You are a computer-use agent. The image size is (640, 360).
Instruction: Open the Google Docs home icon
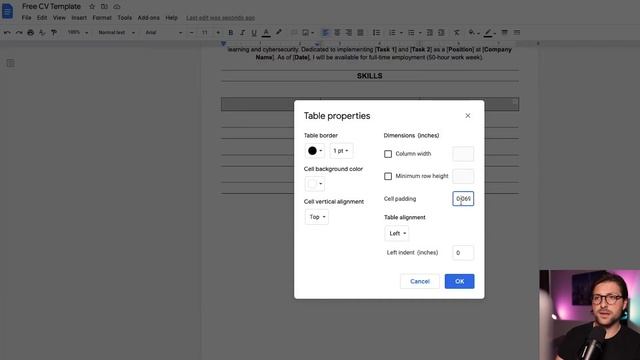point(7,11)
